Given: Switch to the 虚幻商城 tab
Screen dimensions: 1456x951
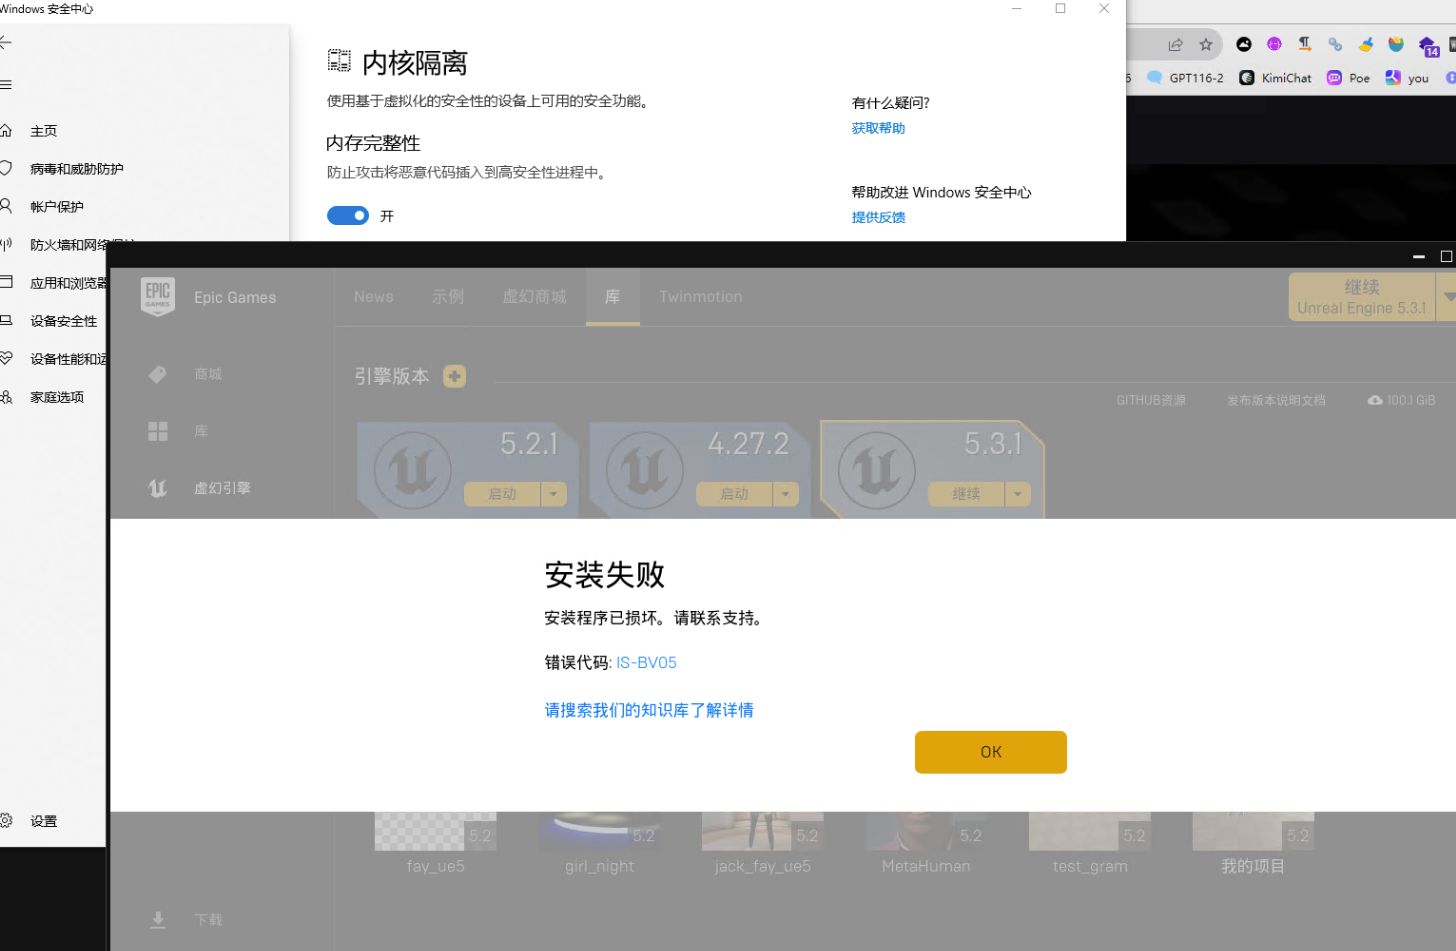Looking at the screenshot, I should (x=534, y=297).
